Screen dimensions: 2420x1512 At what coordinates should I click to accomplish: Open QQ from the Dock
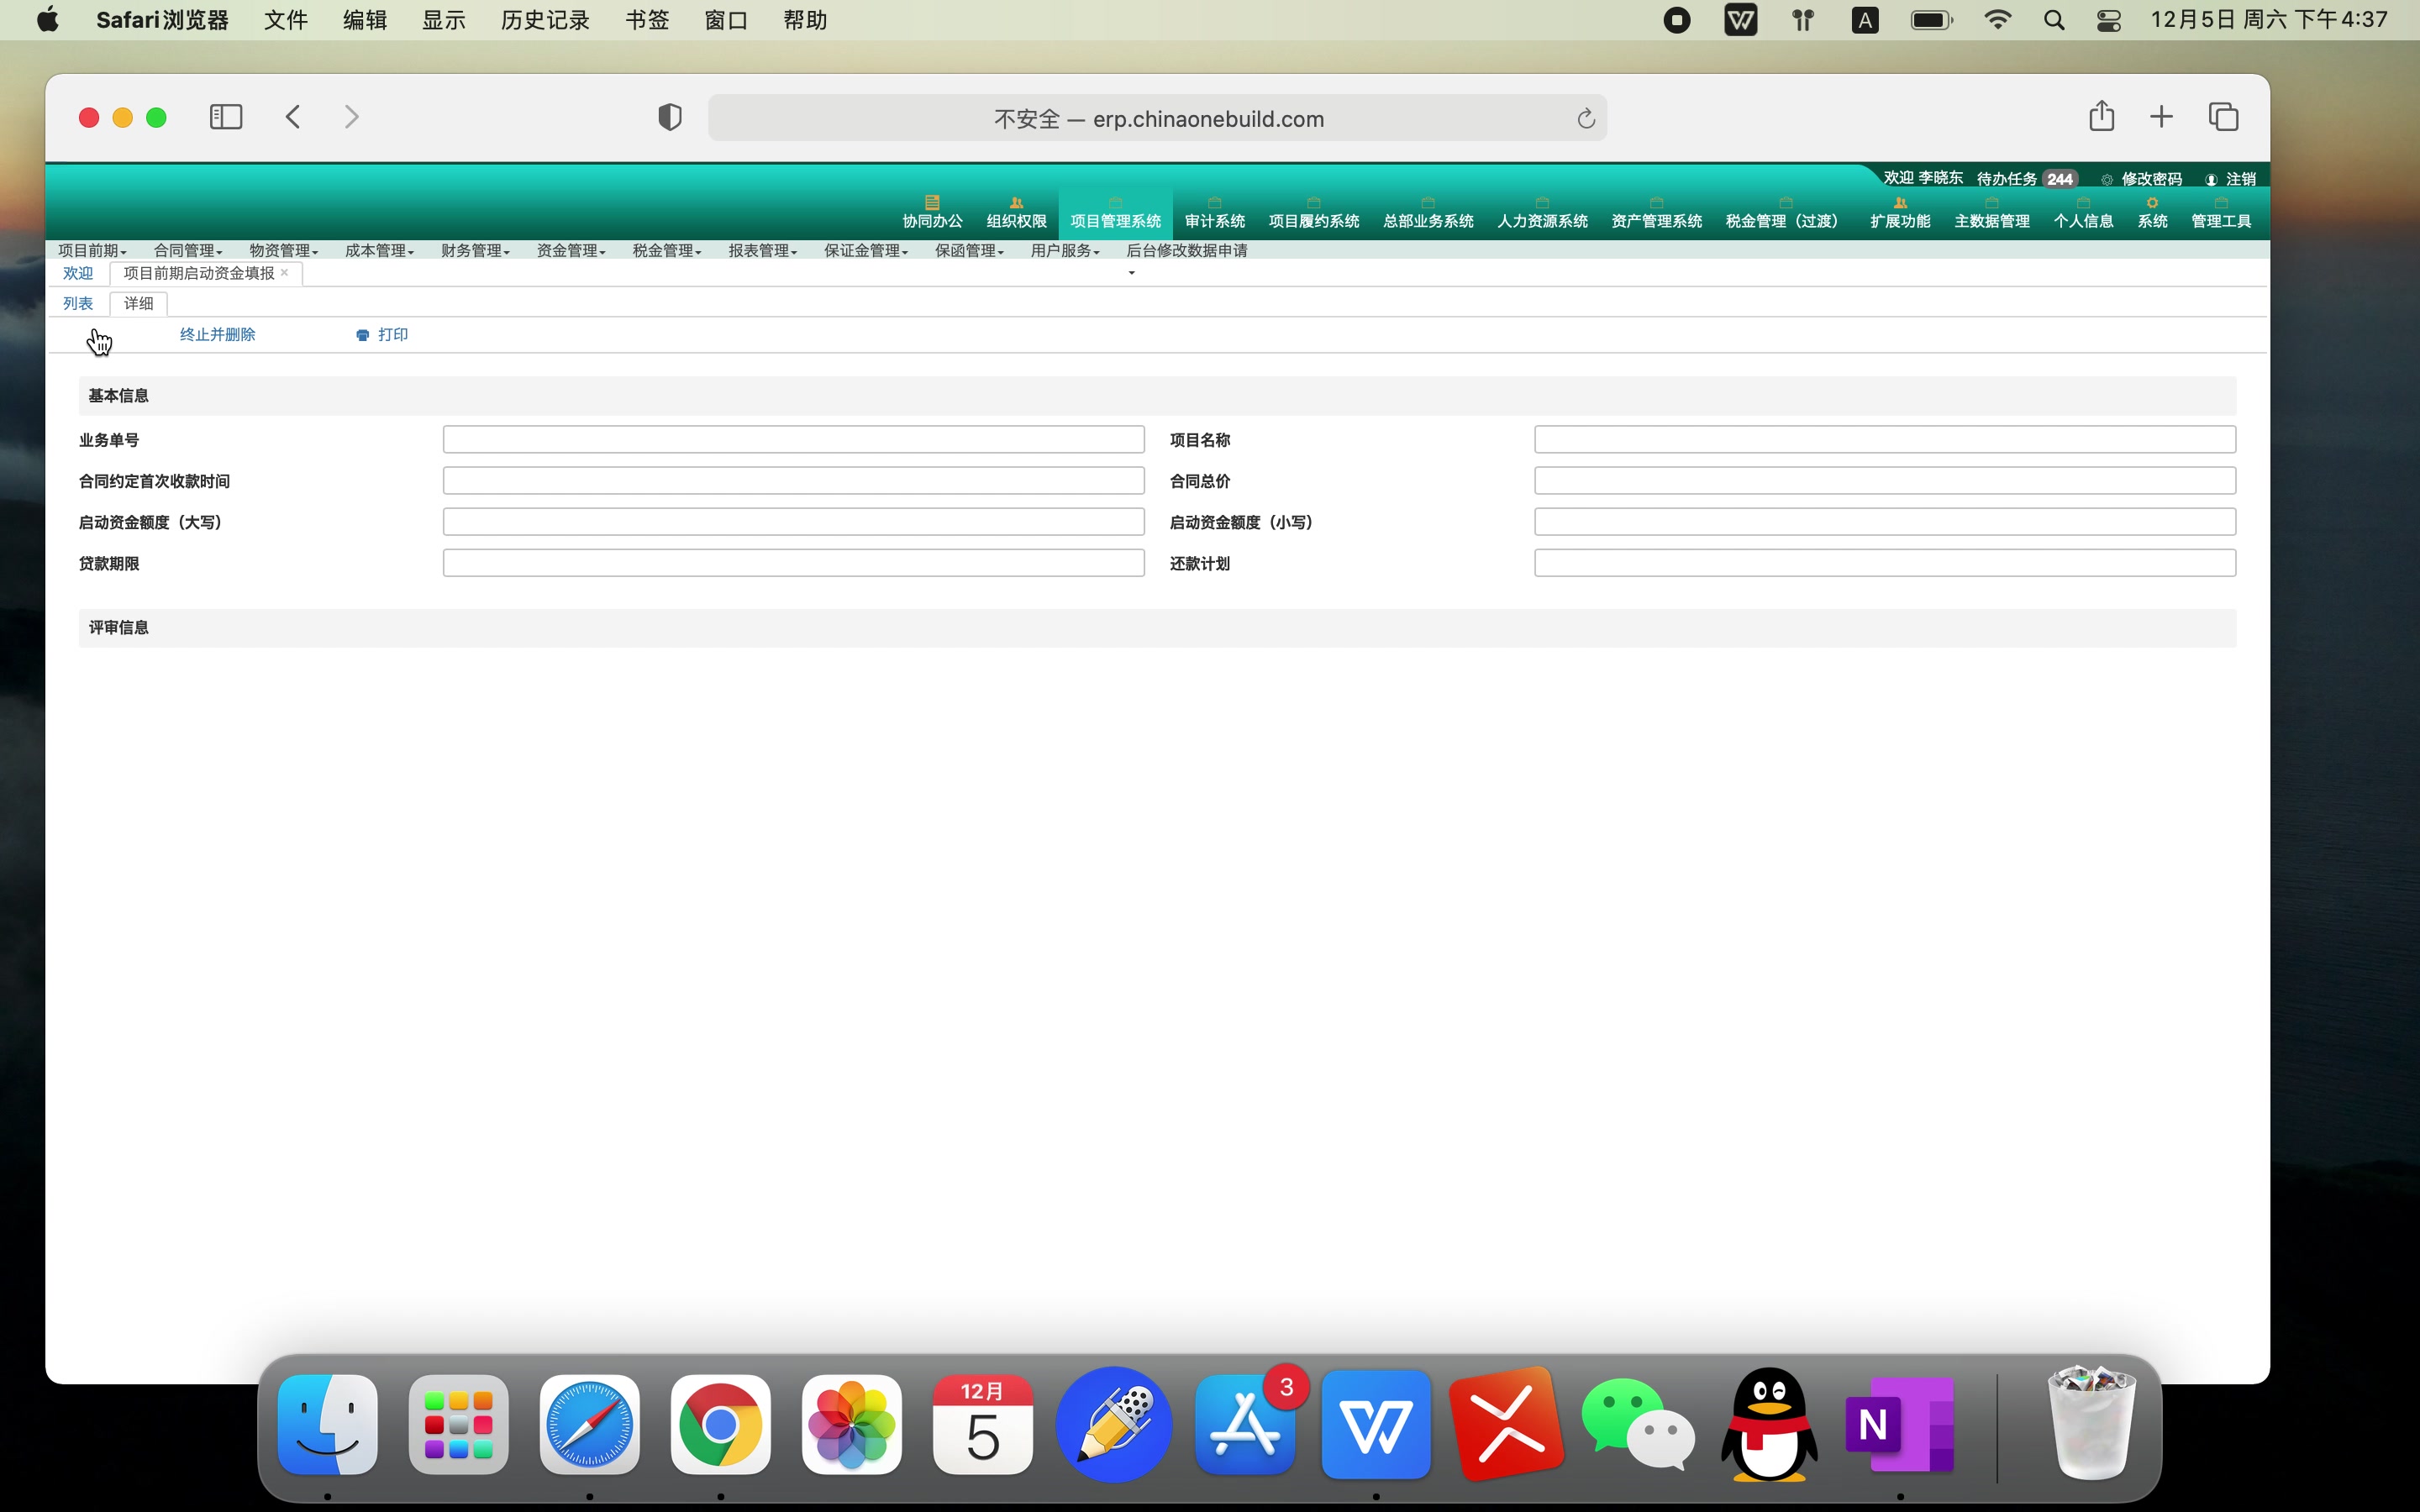pos(1768,1424)
